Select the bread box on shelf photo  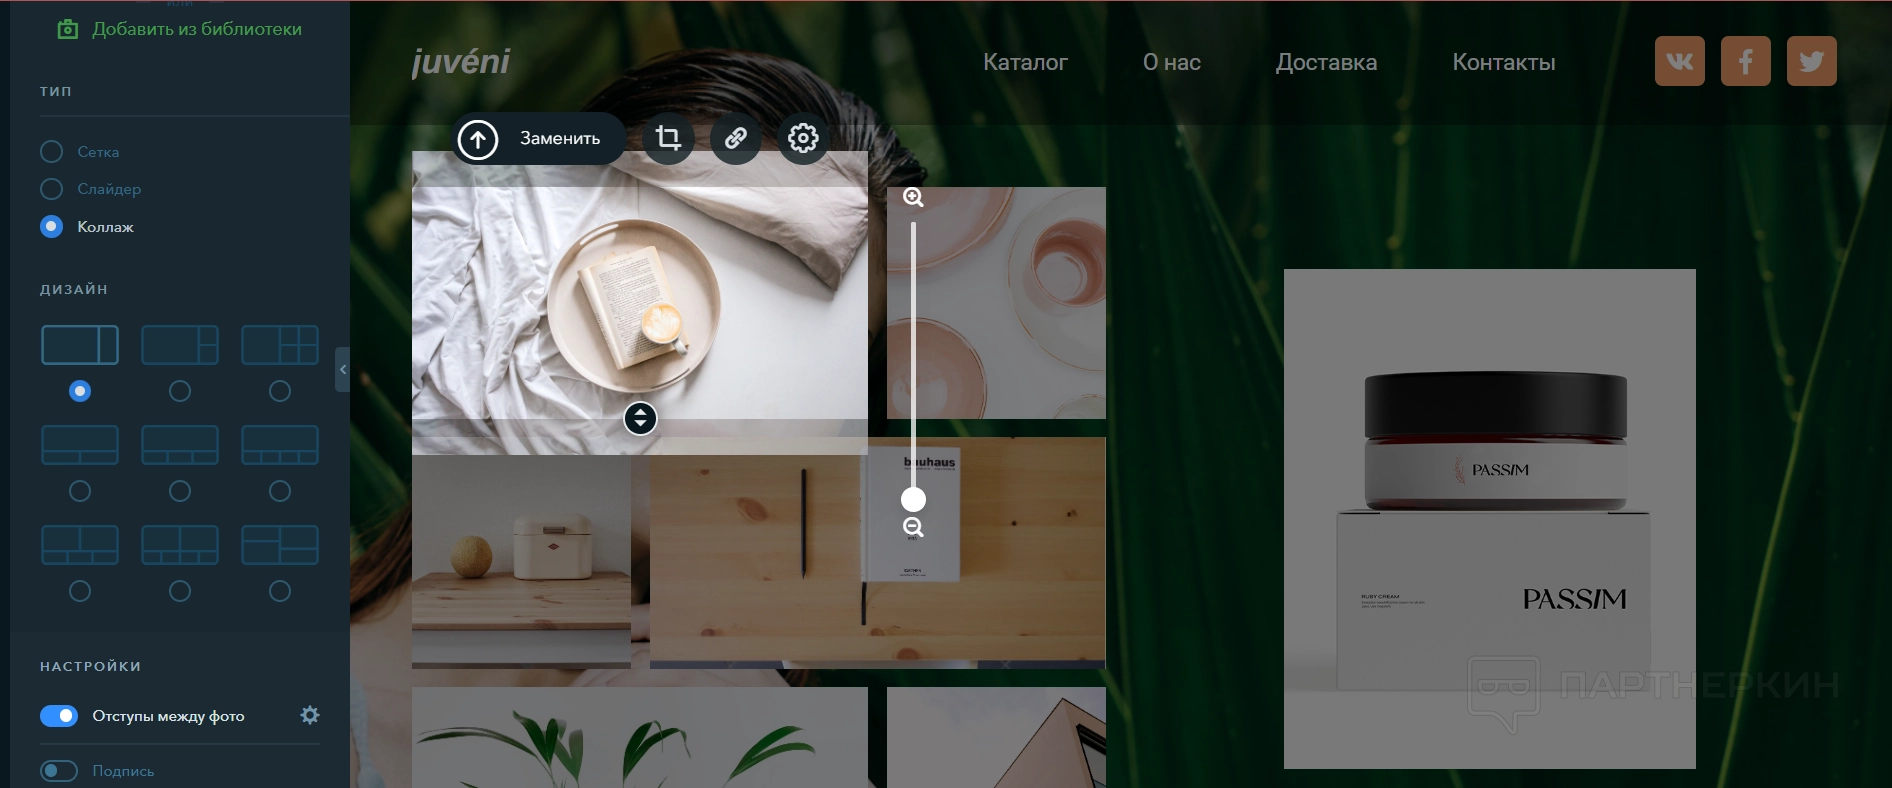click(x=521, y=561)
